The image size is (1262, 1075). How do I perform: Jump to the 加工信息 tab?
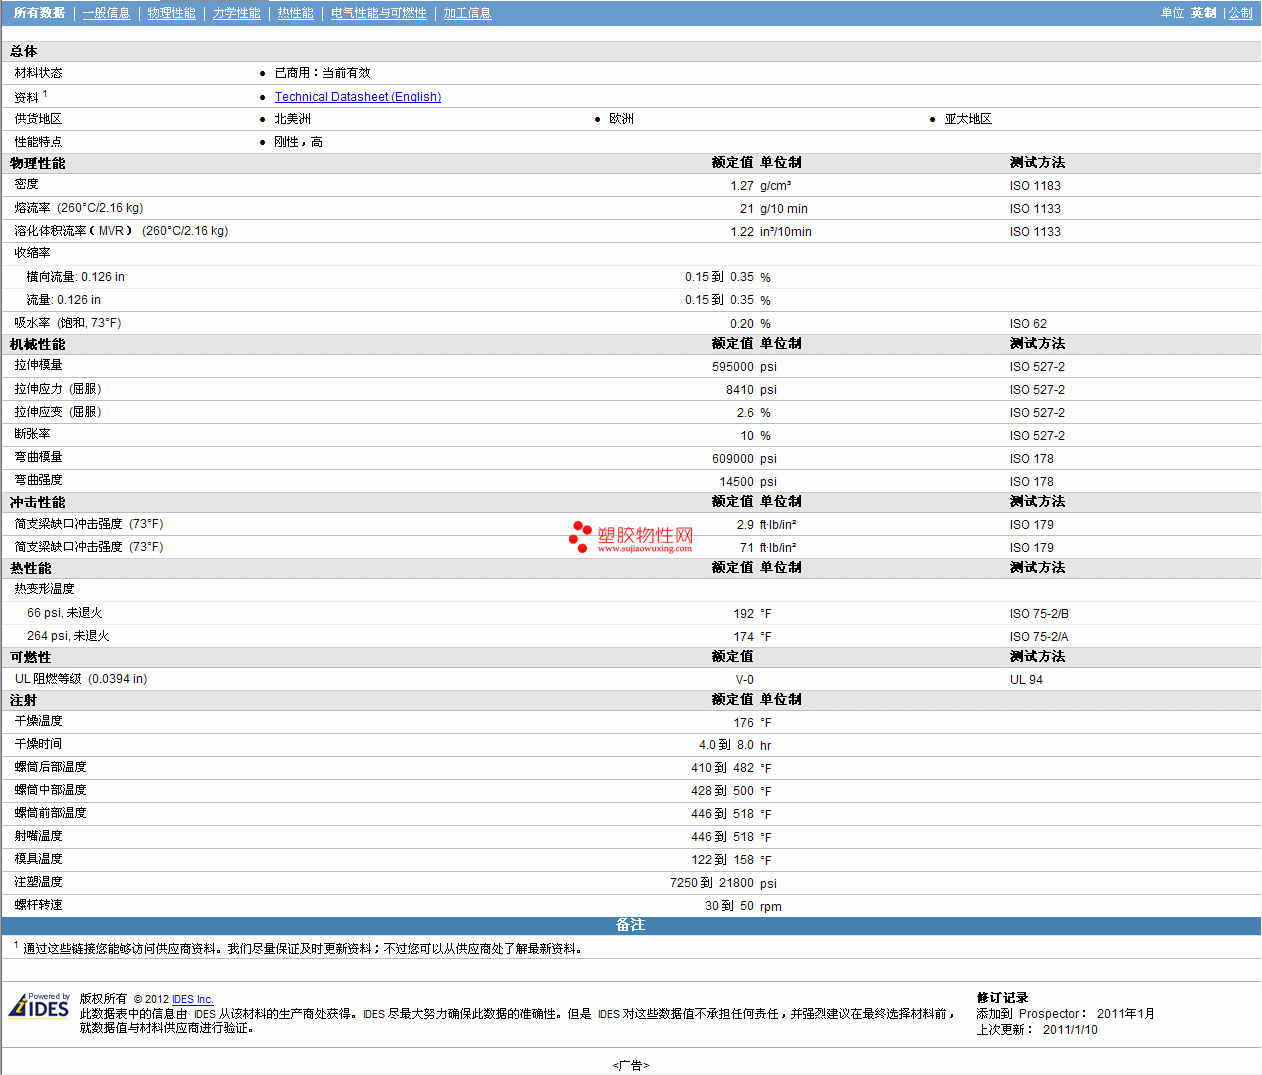pos(467,13)
